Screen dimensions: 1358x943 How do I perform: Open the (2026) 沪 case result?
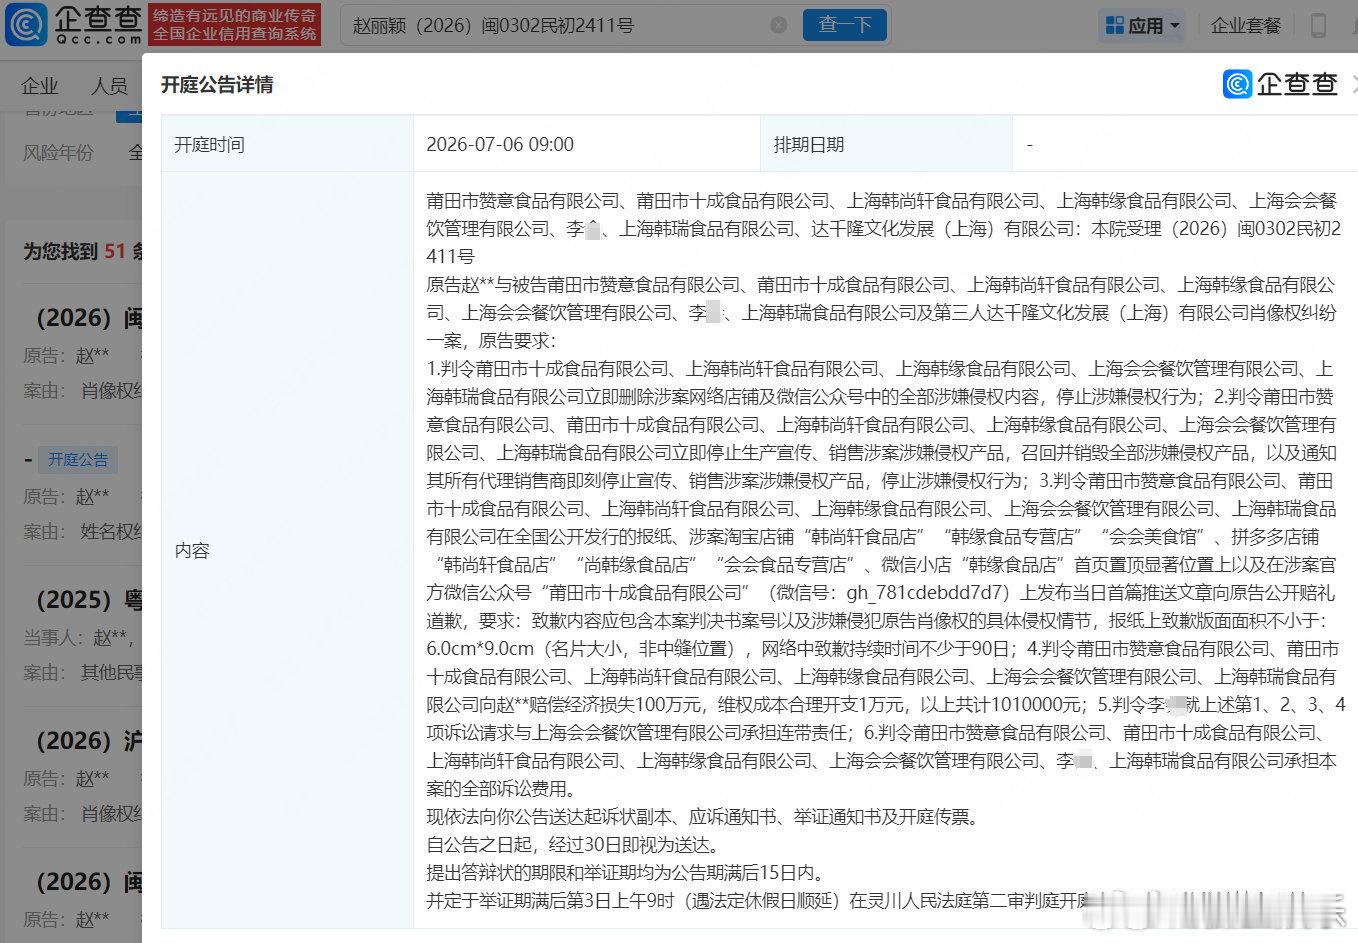[x=88, y=741]
